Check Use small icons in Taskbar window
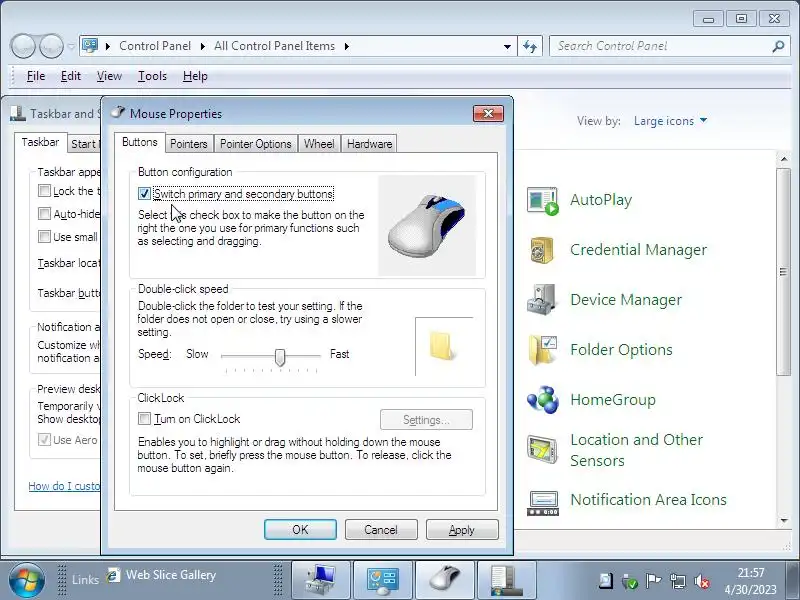The width and height of the screenshot is (800, 600). point(44,237)
